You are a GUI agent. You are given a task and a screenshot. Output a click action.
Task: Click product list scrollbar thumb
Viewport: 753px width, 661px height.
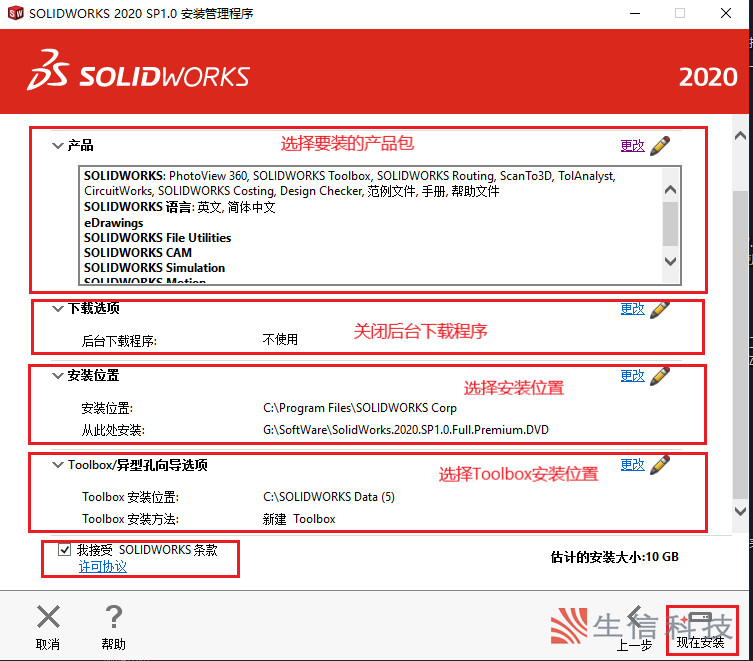670,224
